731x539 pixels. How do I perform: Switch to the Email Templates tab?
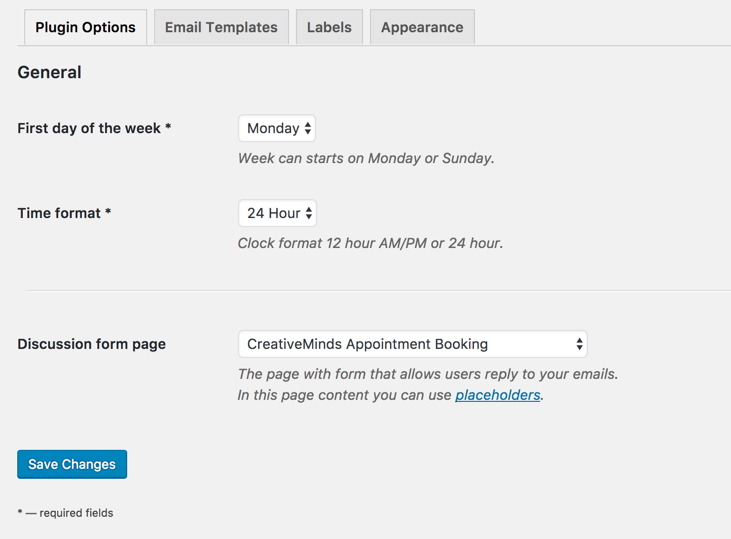click(221, 27)
